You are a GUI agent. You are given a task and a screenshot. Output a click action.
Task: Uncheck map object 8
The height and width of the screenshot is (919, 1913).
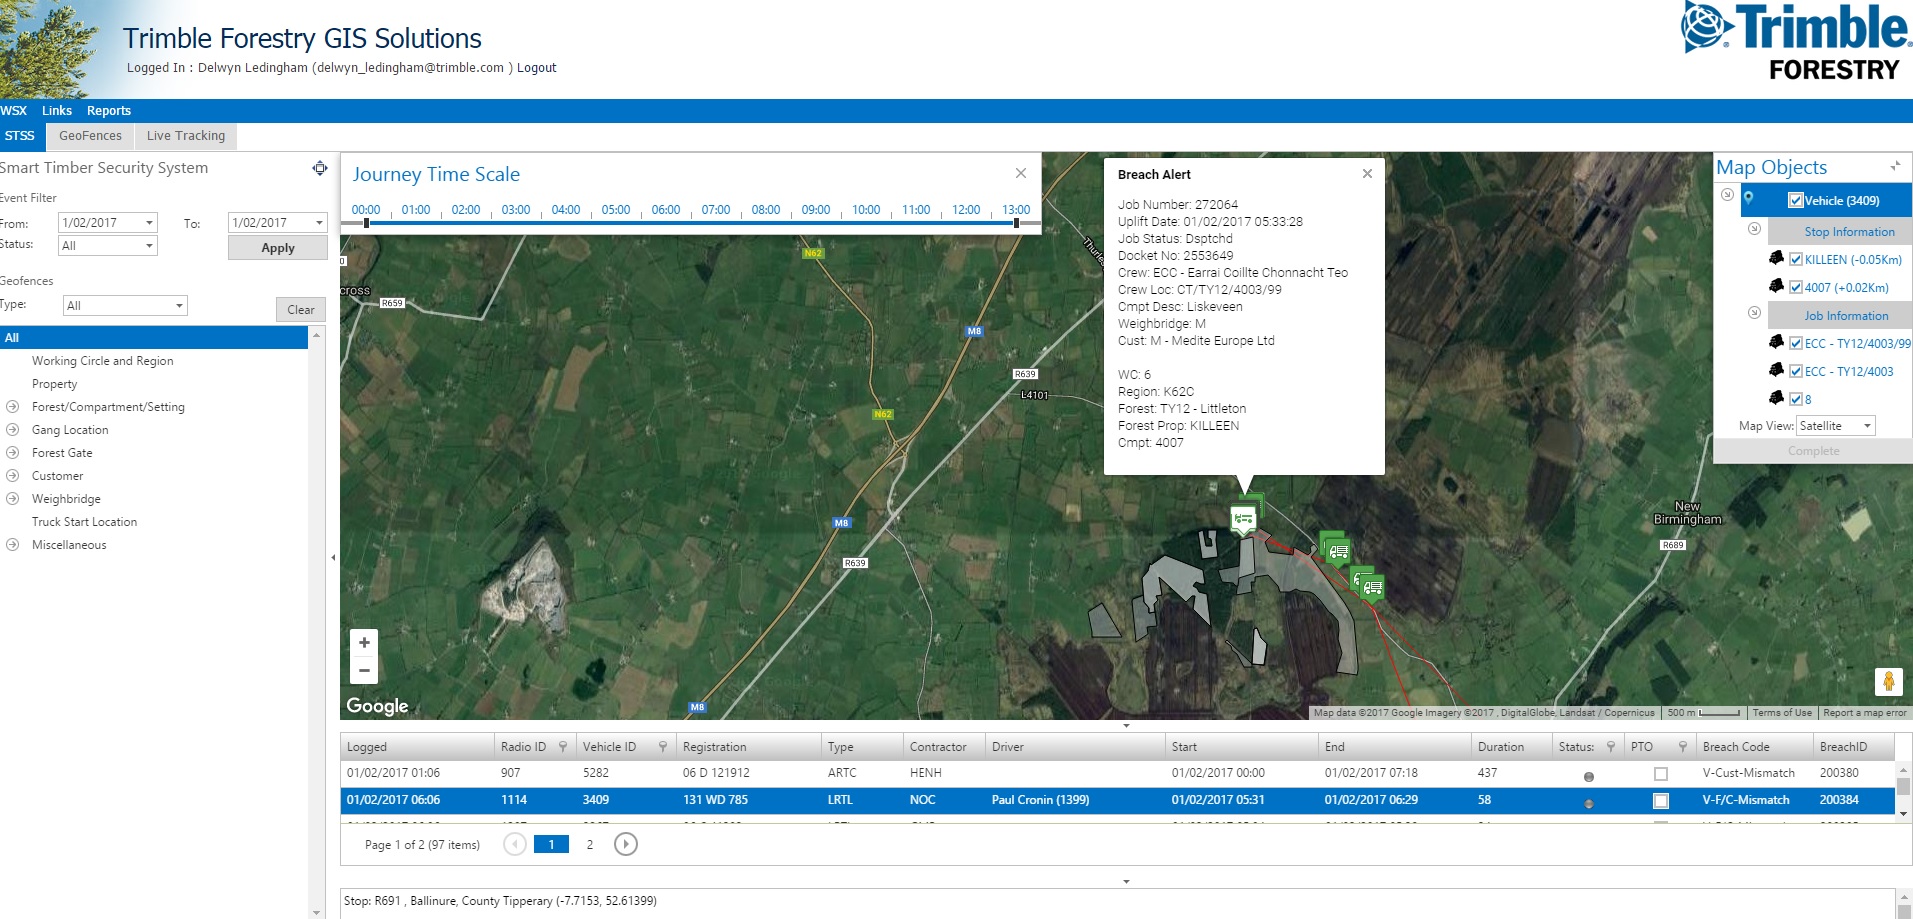pos(1796,399)
